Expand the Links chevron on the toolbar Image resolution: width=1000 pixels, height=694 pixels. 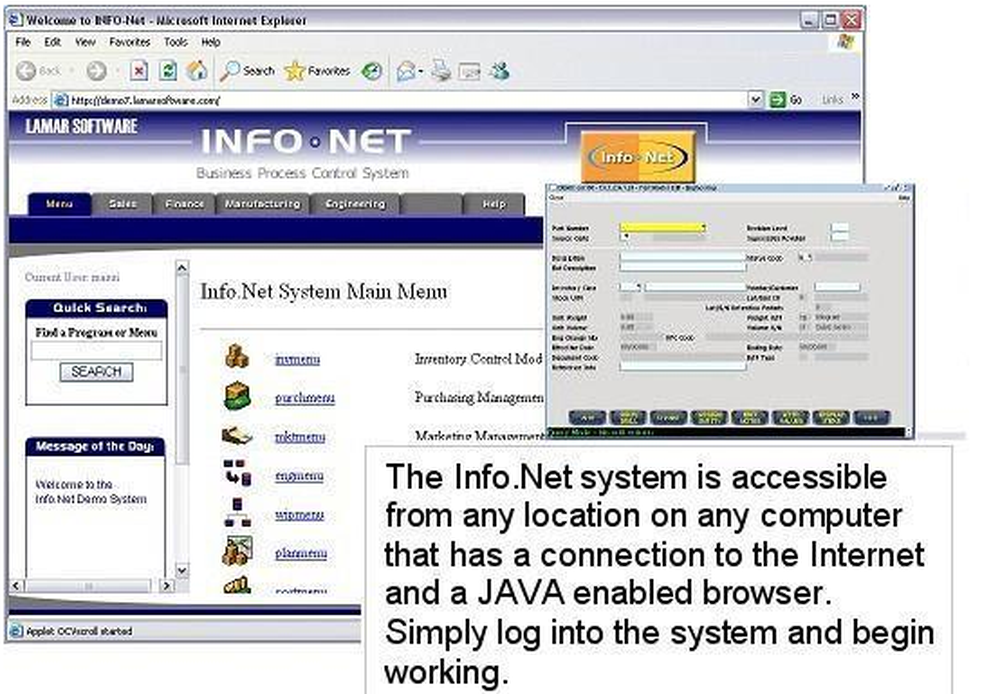(x=855, y=96)
